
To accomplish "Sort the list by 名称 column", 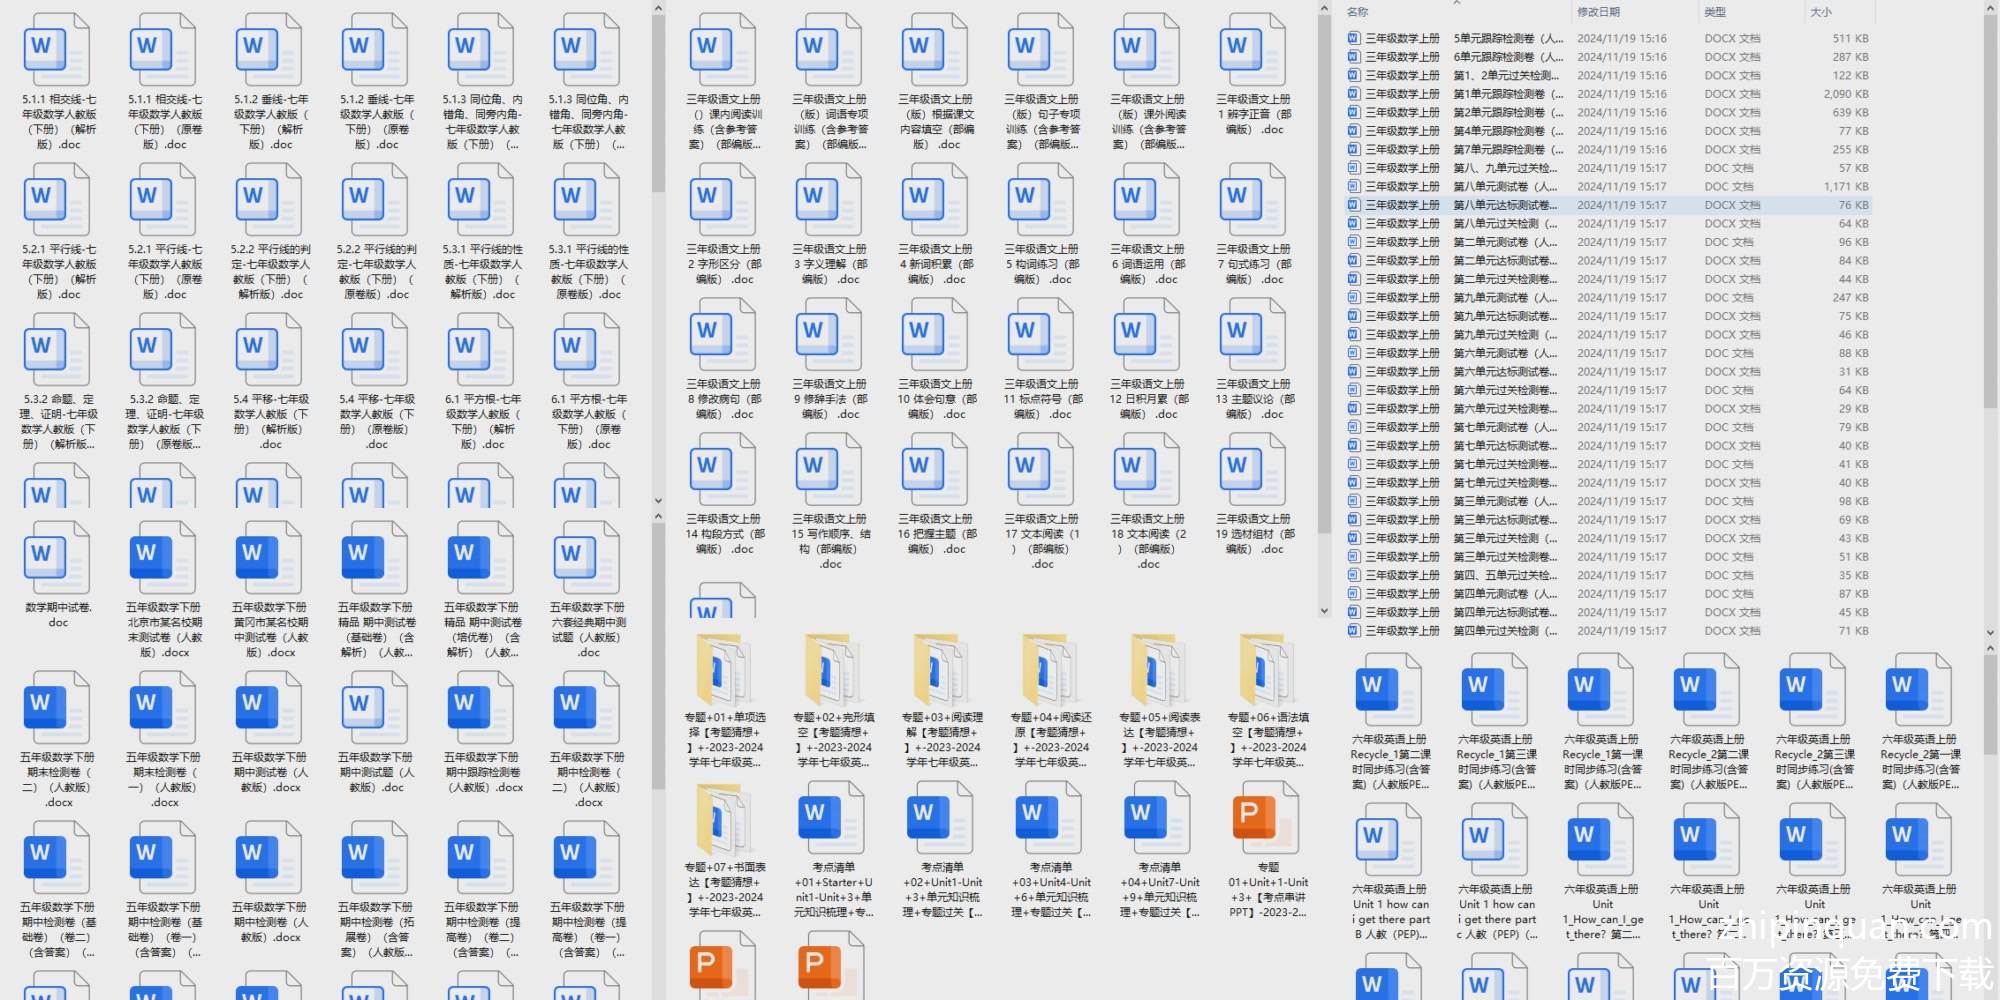I will click(1358, 12).
